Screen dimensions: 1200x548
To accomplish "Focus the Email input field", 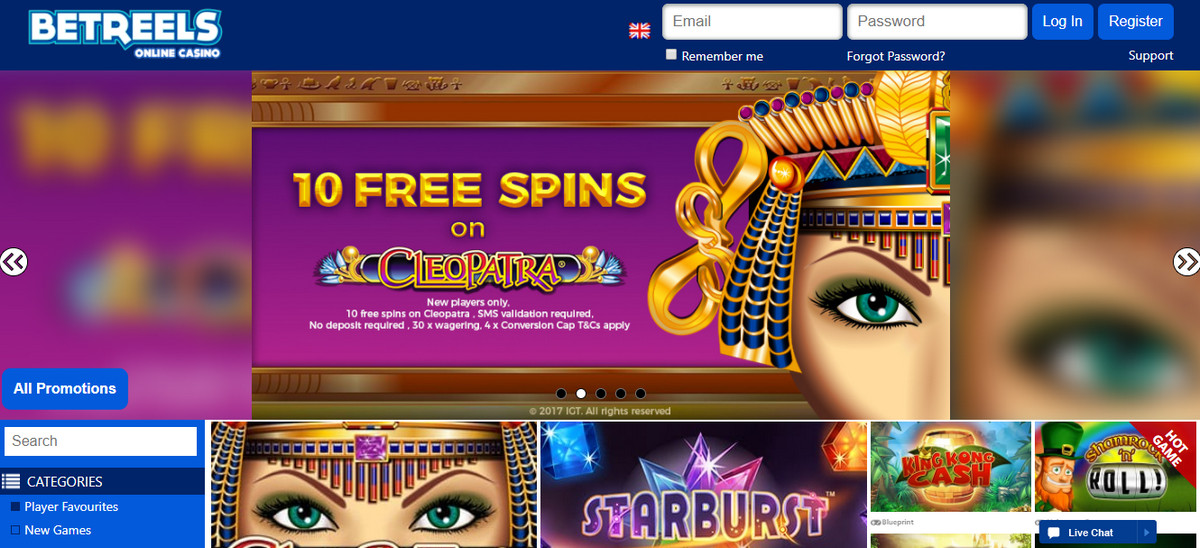I will (x=752, y=22).
